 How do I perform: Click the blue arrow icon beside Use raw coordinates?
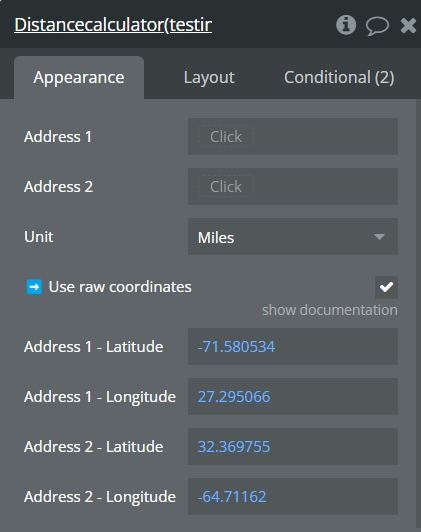pyautogui.click(x=34, y=287)
